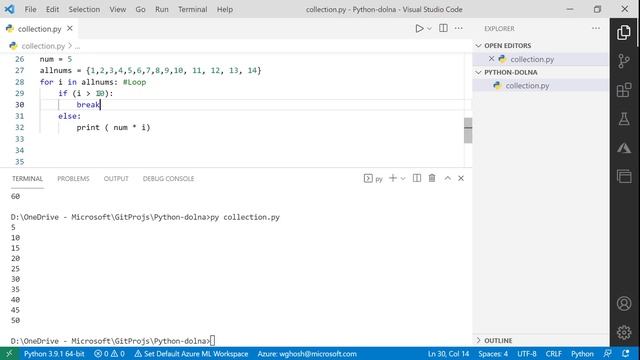Click the editor vertical scrollbar thumb

point(468,130)
